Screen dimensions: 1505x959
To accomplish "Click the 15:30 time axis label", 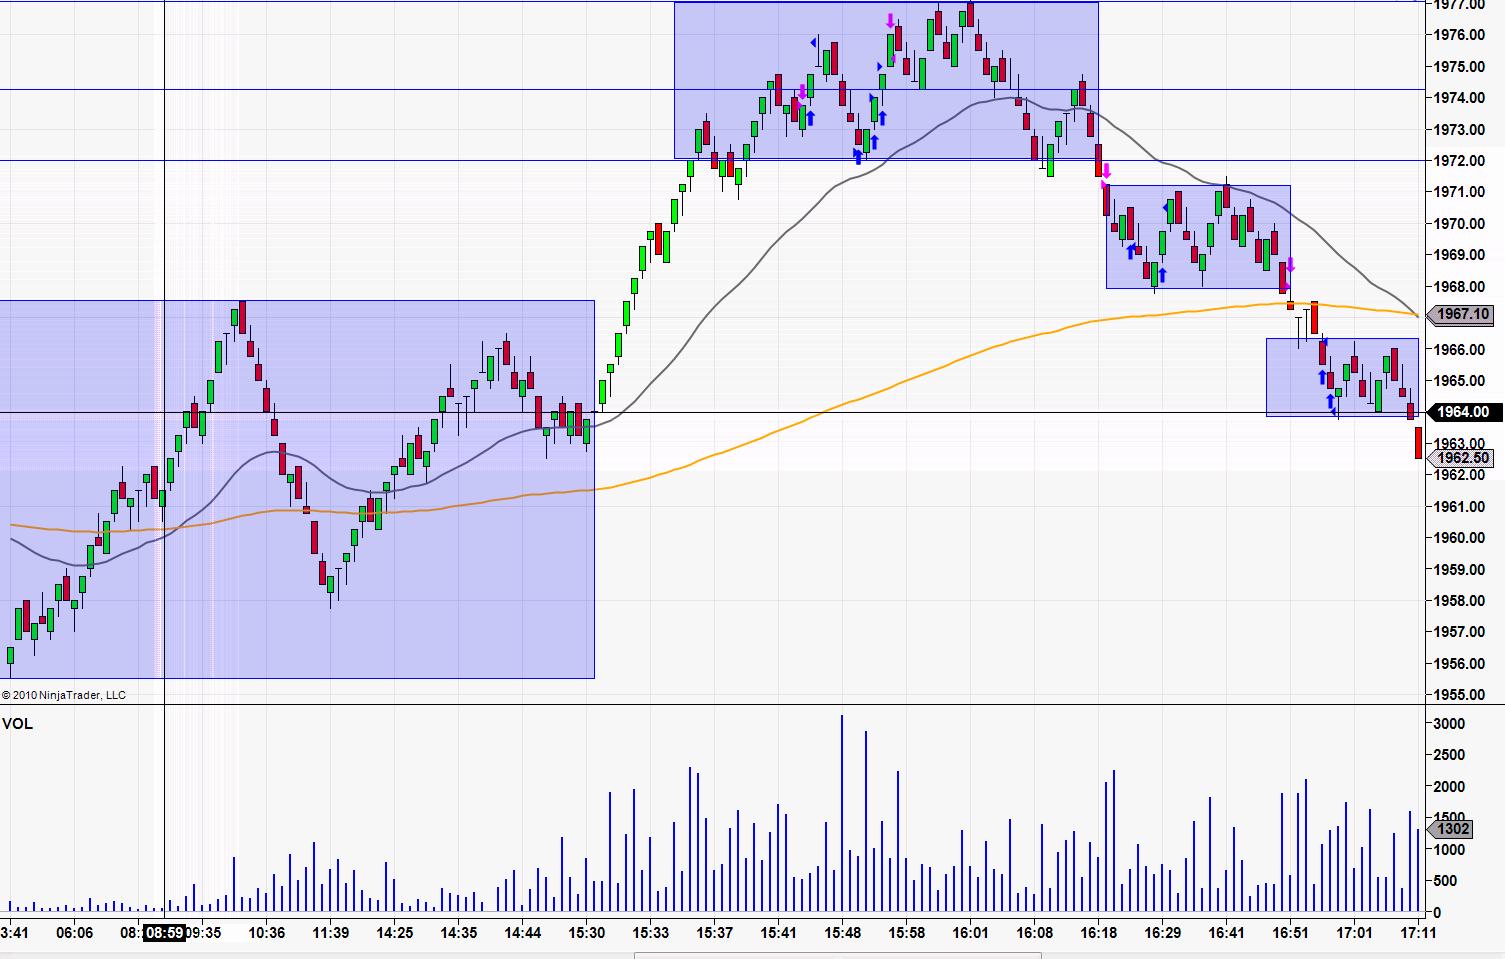I will [x=587, y=933].
